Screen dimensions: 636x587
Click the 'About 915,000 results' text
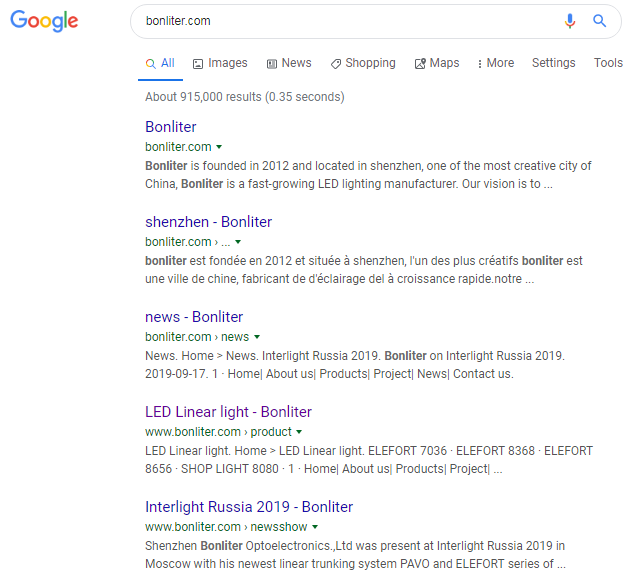coord(245,97)
